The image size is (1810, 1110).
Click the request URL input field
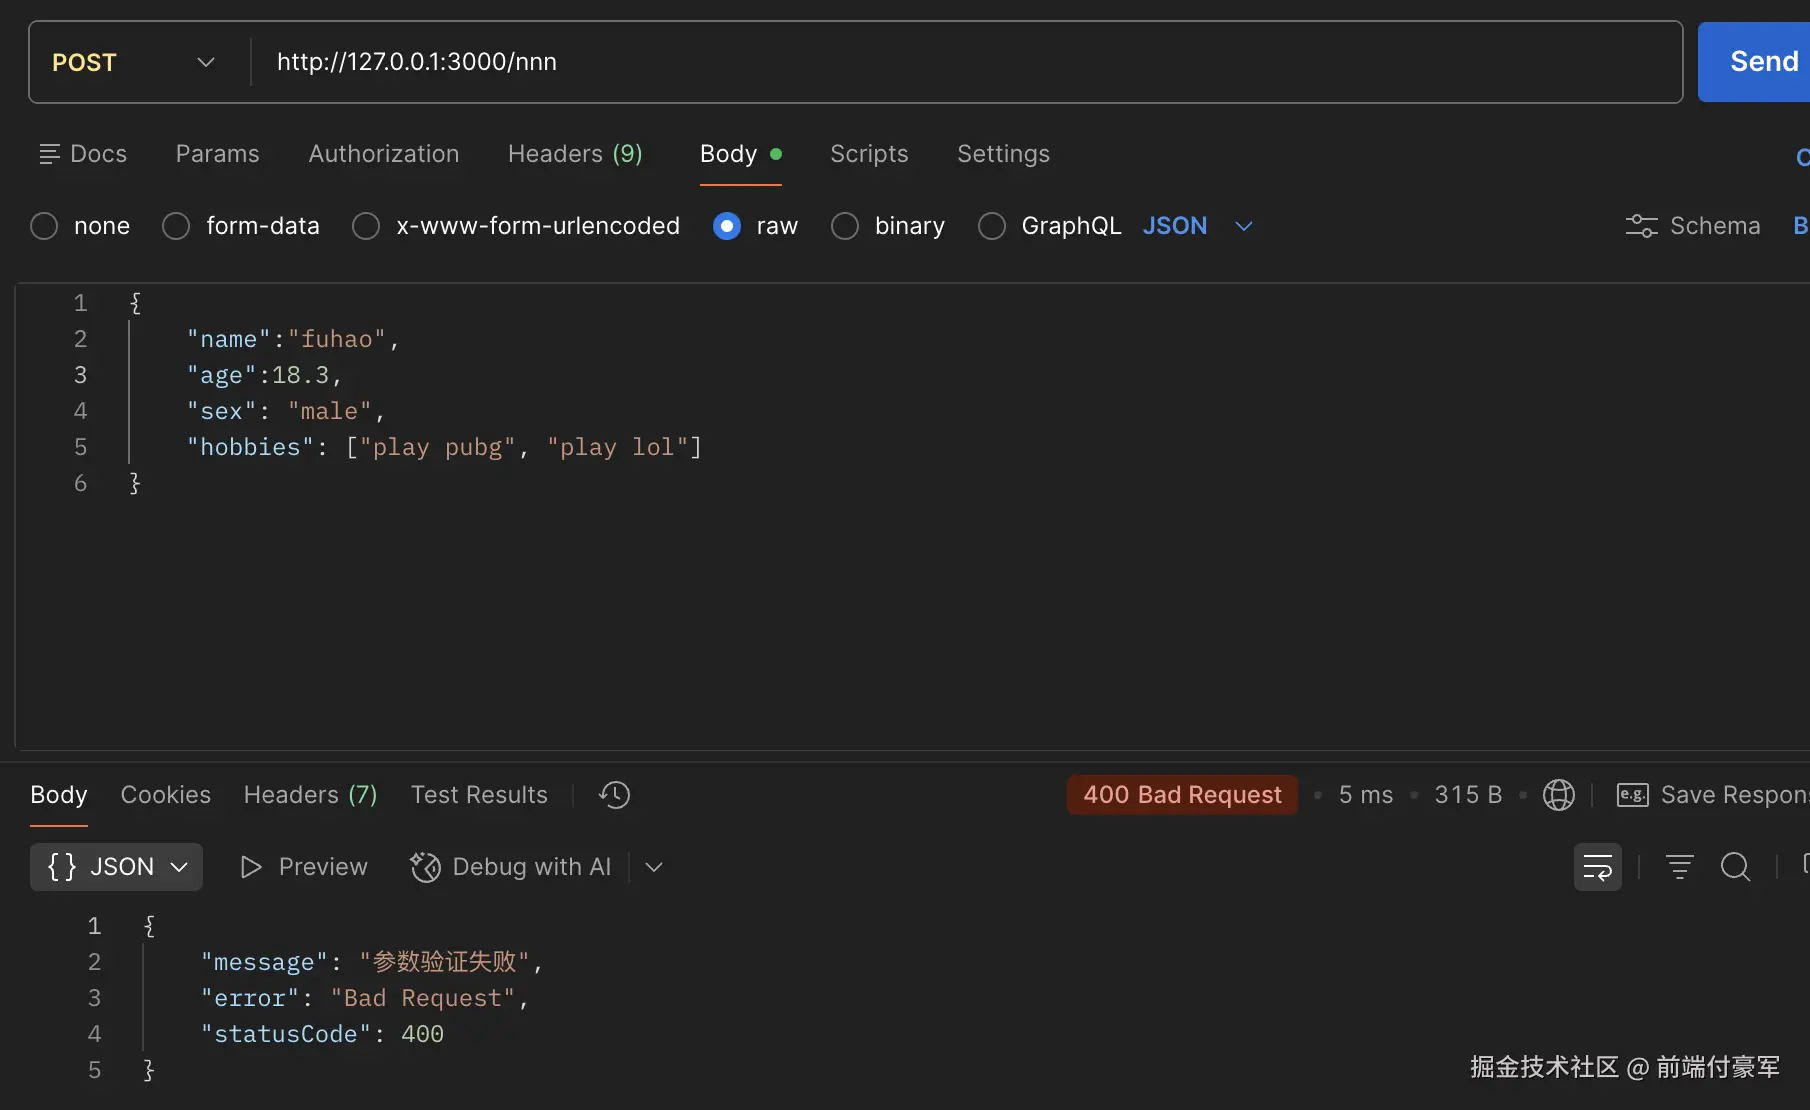(x=960, y=62)
